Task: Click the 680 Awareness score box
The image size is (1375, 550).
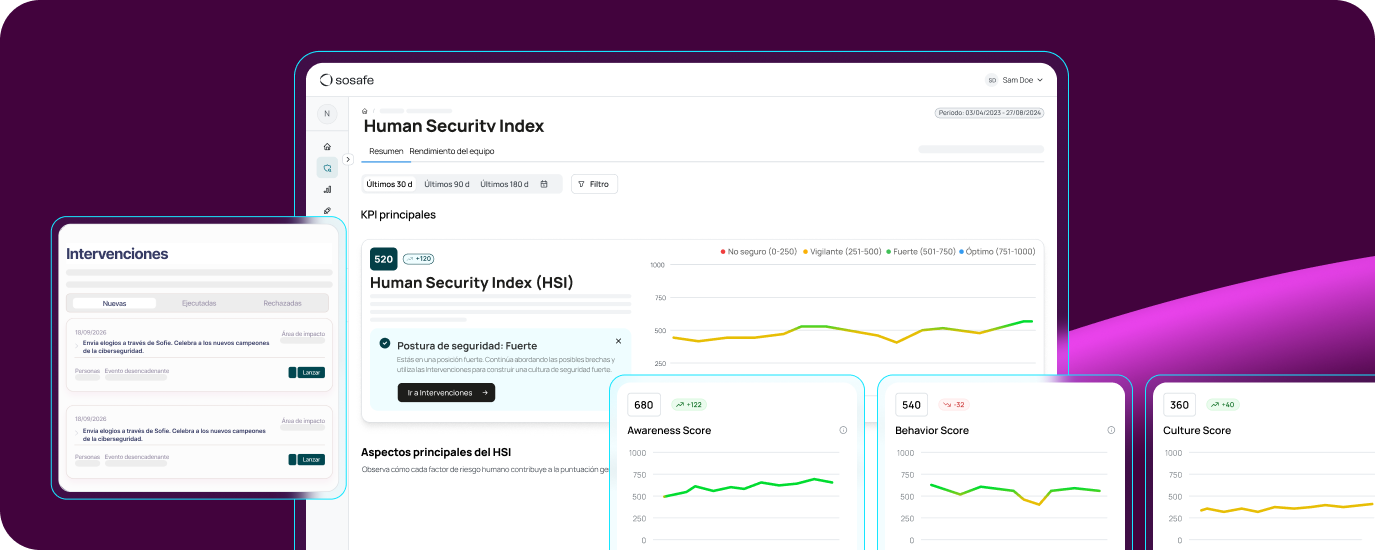Action: [x=643, y=405]
